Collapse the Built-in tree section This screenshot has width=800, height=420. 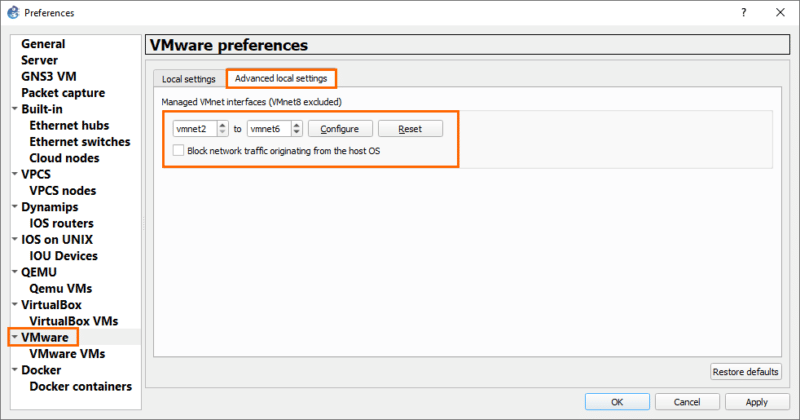coord(14,110)
